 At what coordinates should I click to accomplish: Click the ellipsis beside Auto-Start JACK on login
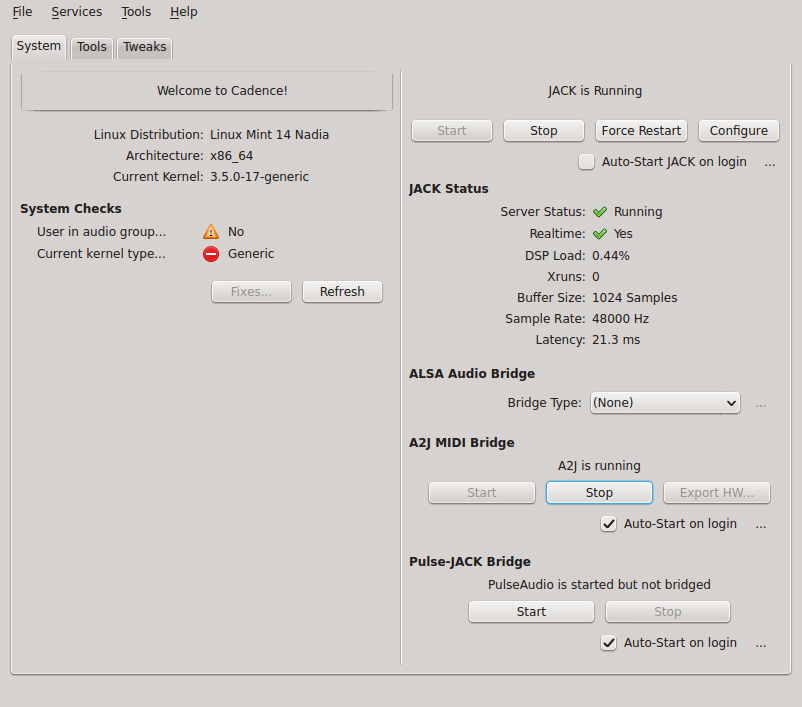[x=770, y=164]
